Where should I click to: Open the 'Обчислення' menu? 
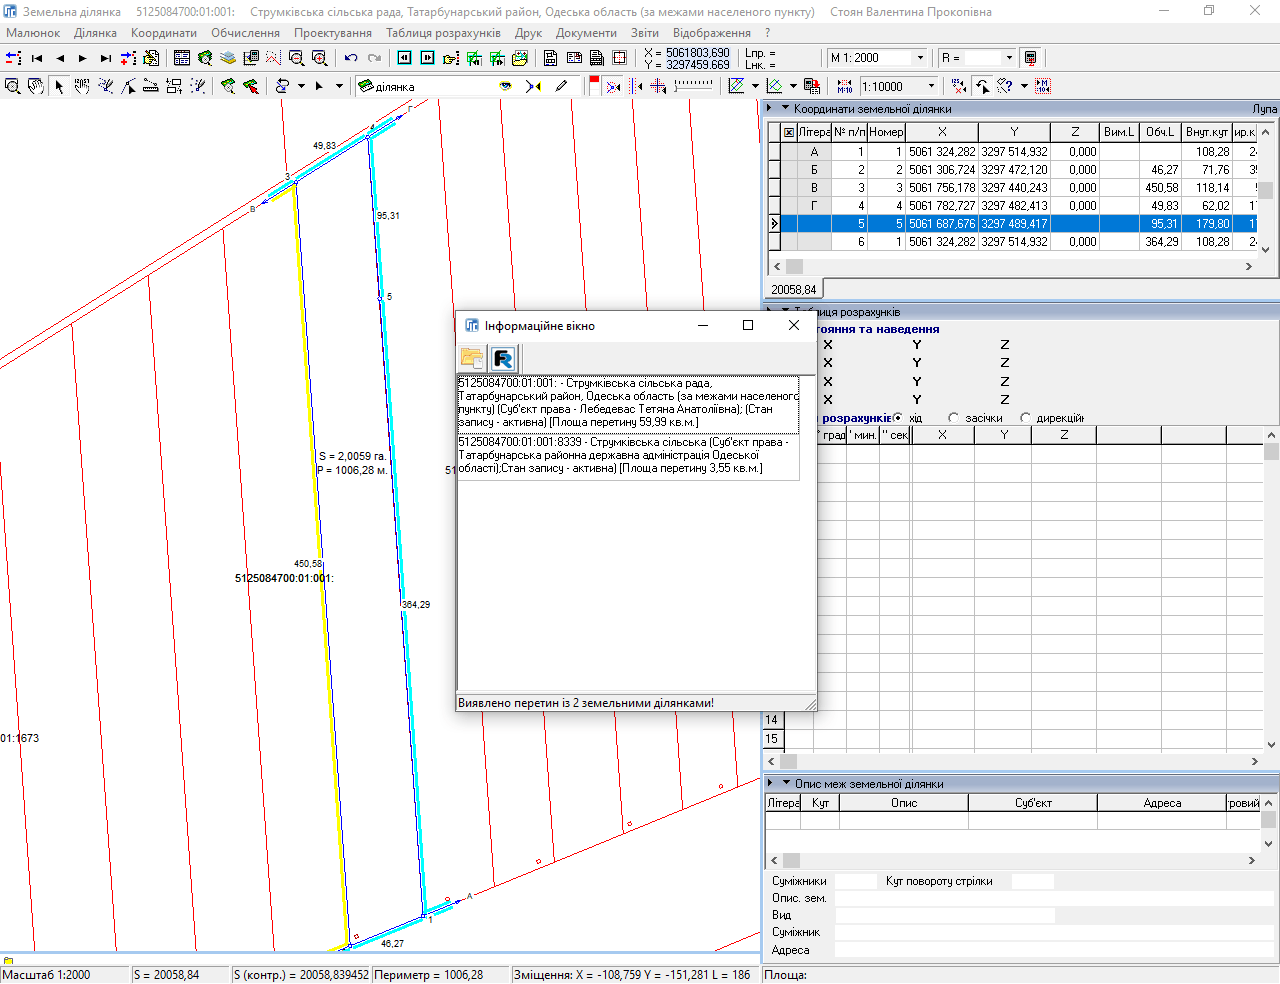click(x=245, y=33)
